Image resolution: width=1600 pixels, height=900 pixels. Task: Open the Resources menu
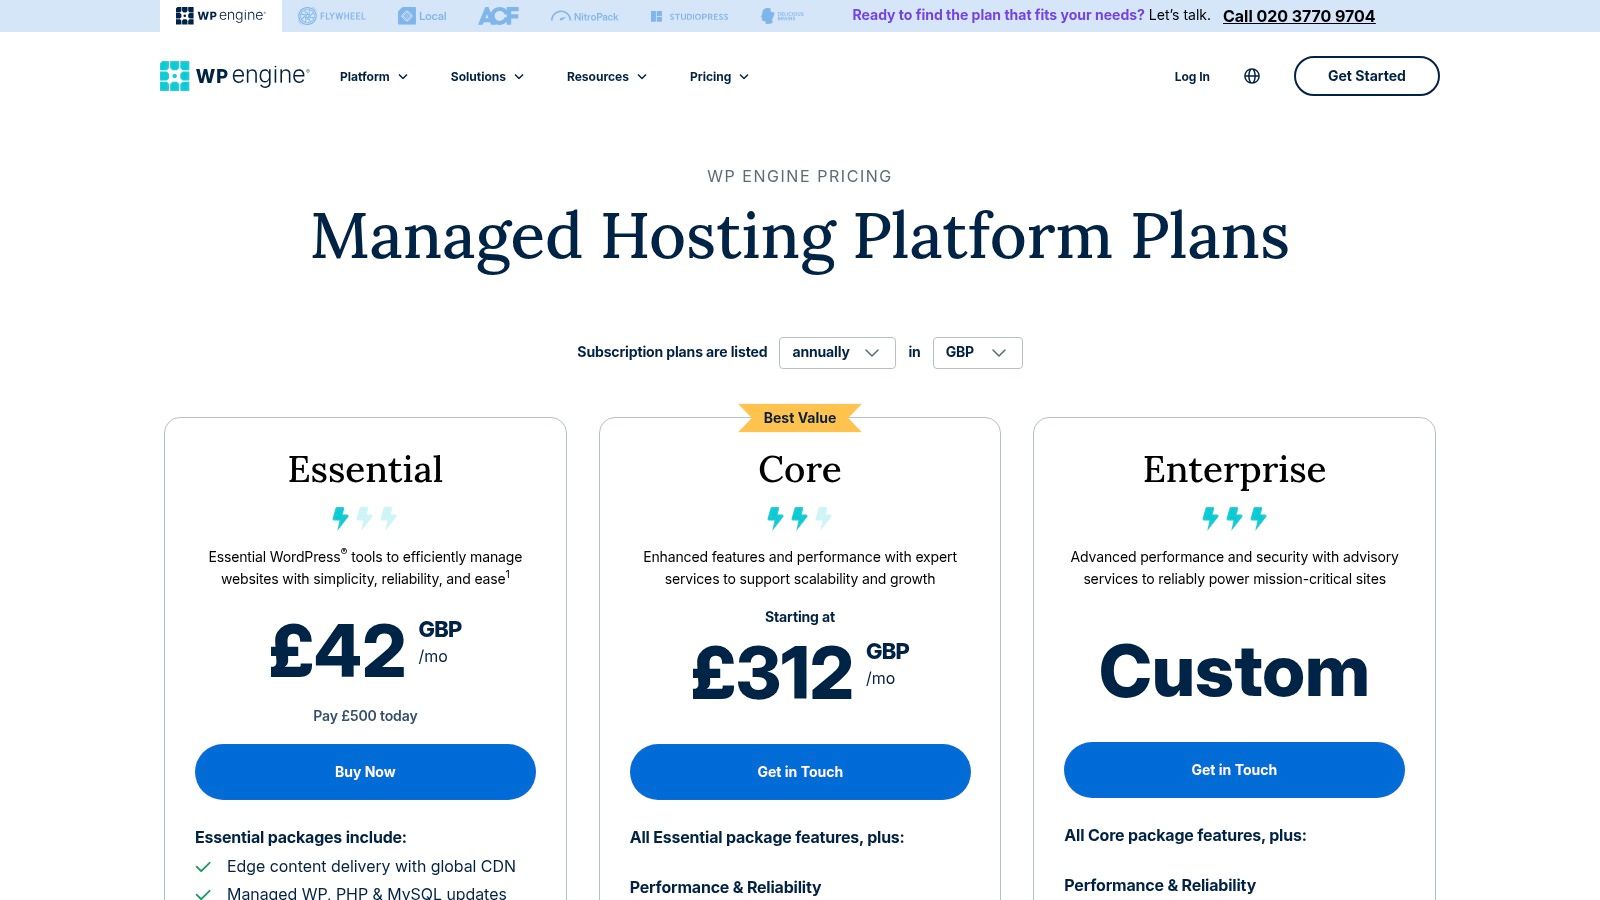(x=606, y=76)
